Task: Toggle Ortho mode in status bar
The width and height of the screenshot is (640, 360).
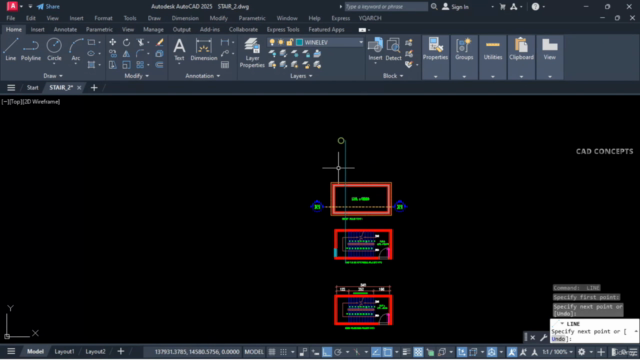Action: [327, 352]
